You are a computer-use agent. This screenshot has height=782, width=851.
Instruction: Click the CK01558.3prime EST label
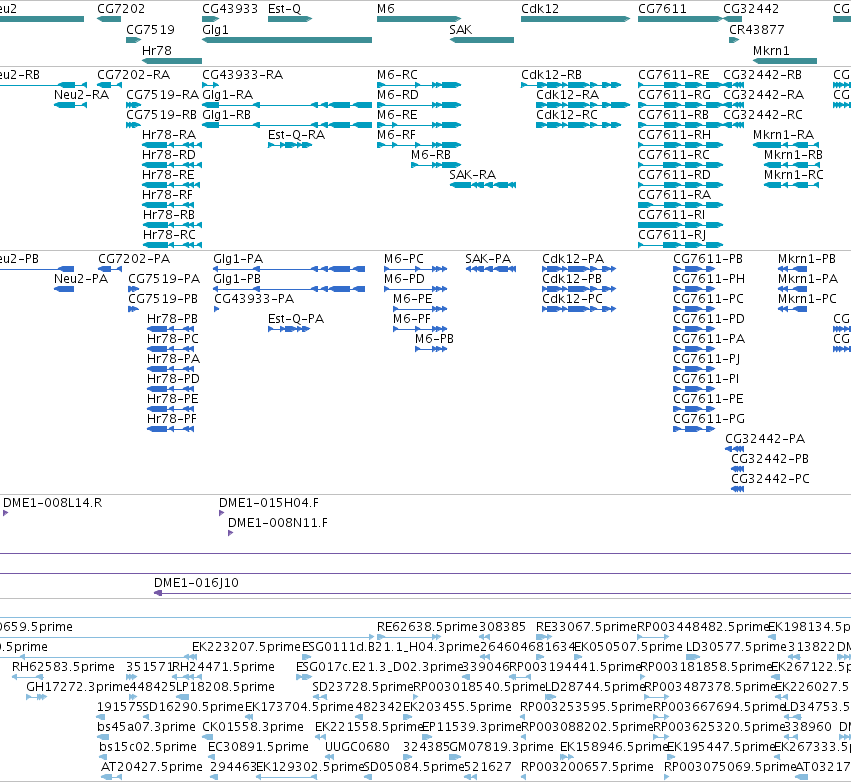[x=253, y=727]
